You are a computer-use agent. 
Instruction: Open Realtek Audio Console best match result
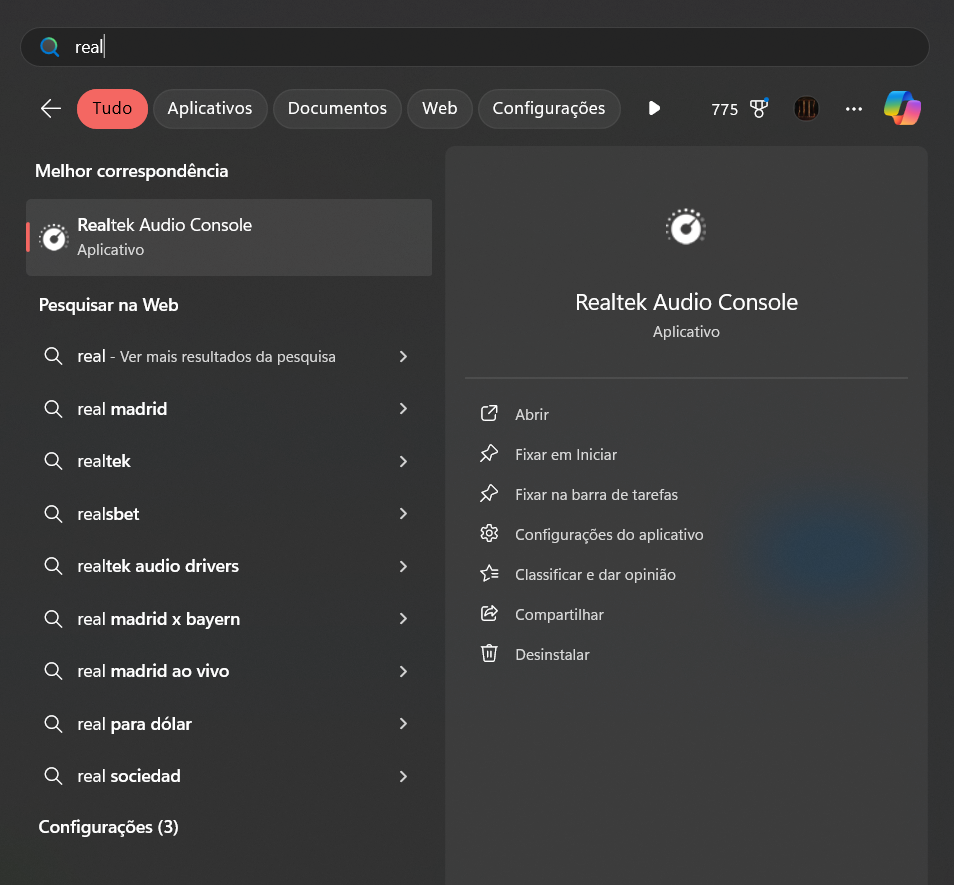point(229,237)
